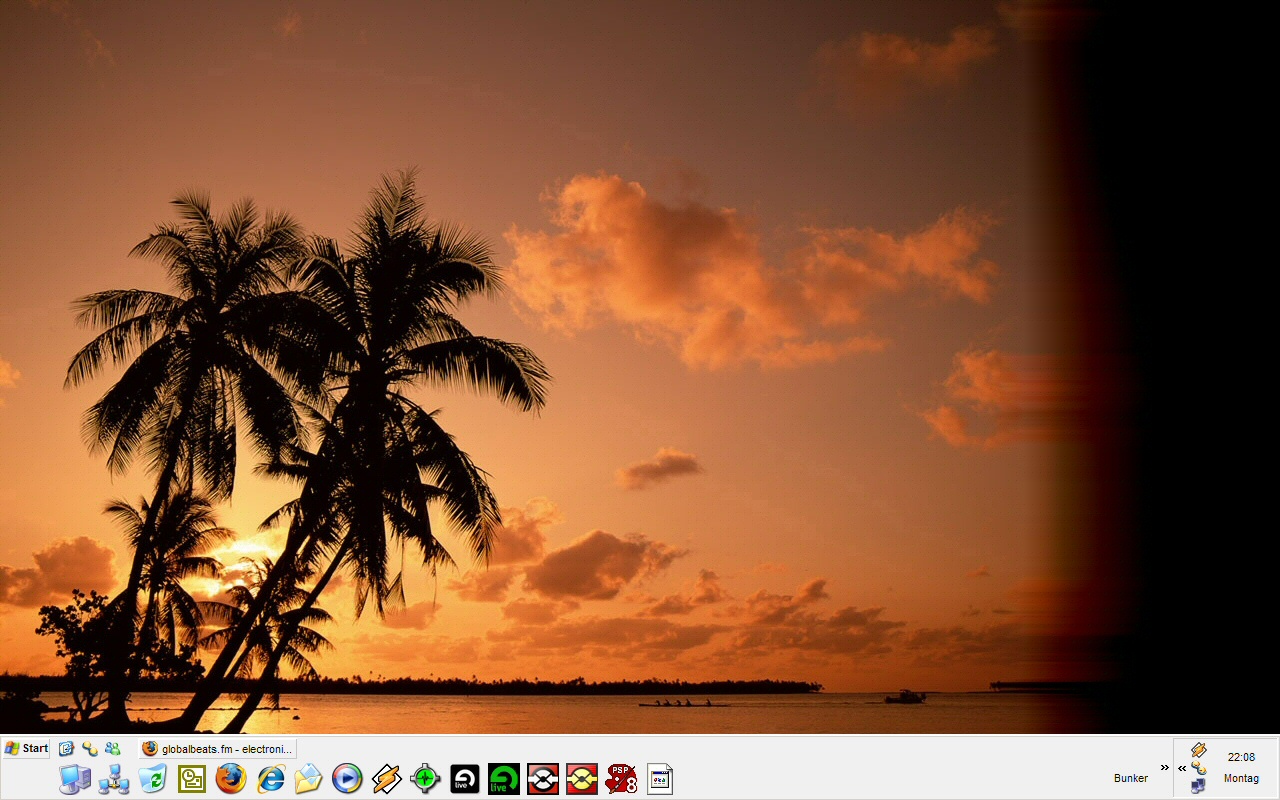Viewport: 1280px width, 800px height.
Task: Launch Winamp from the icon toolbar
Action: coord(386,779)
